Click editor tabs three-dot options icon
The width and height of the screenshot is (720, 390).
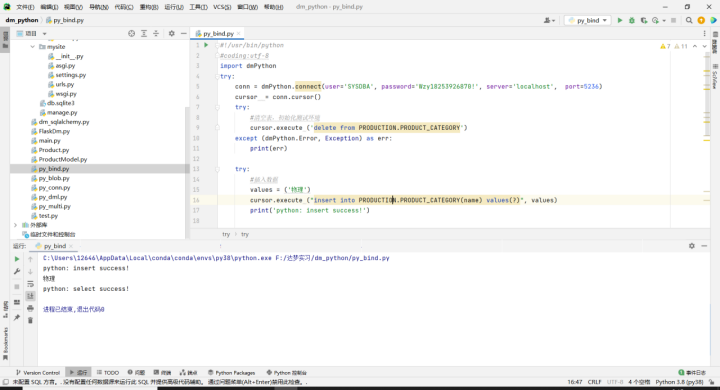tap(704, 34)
